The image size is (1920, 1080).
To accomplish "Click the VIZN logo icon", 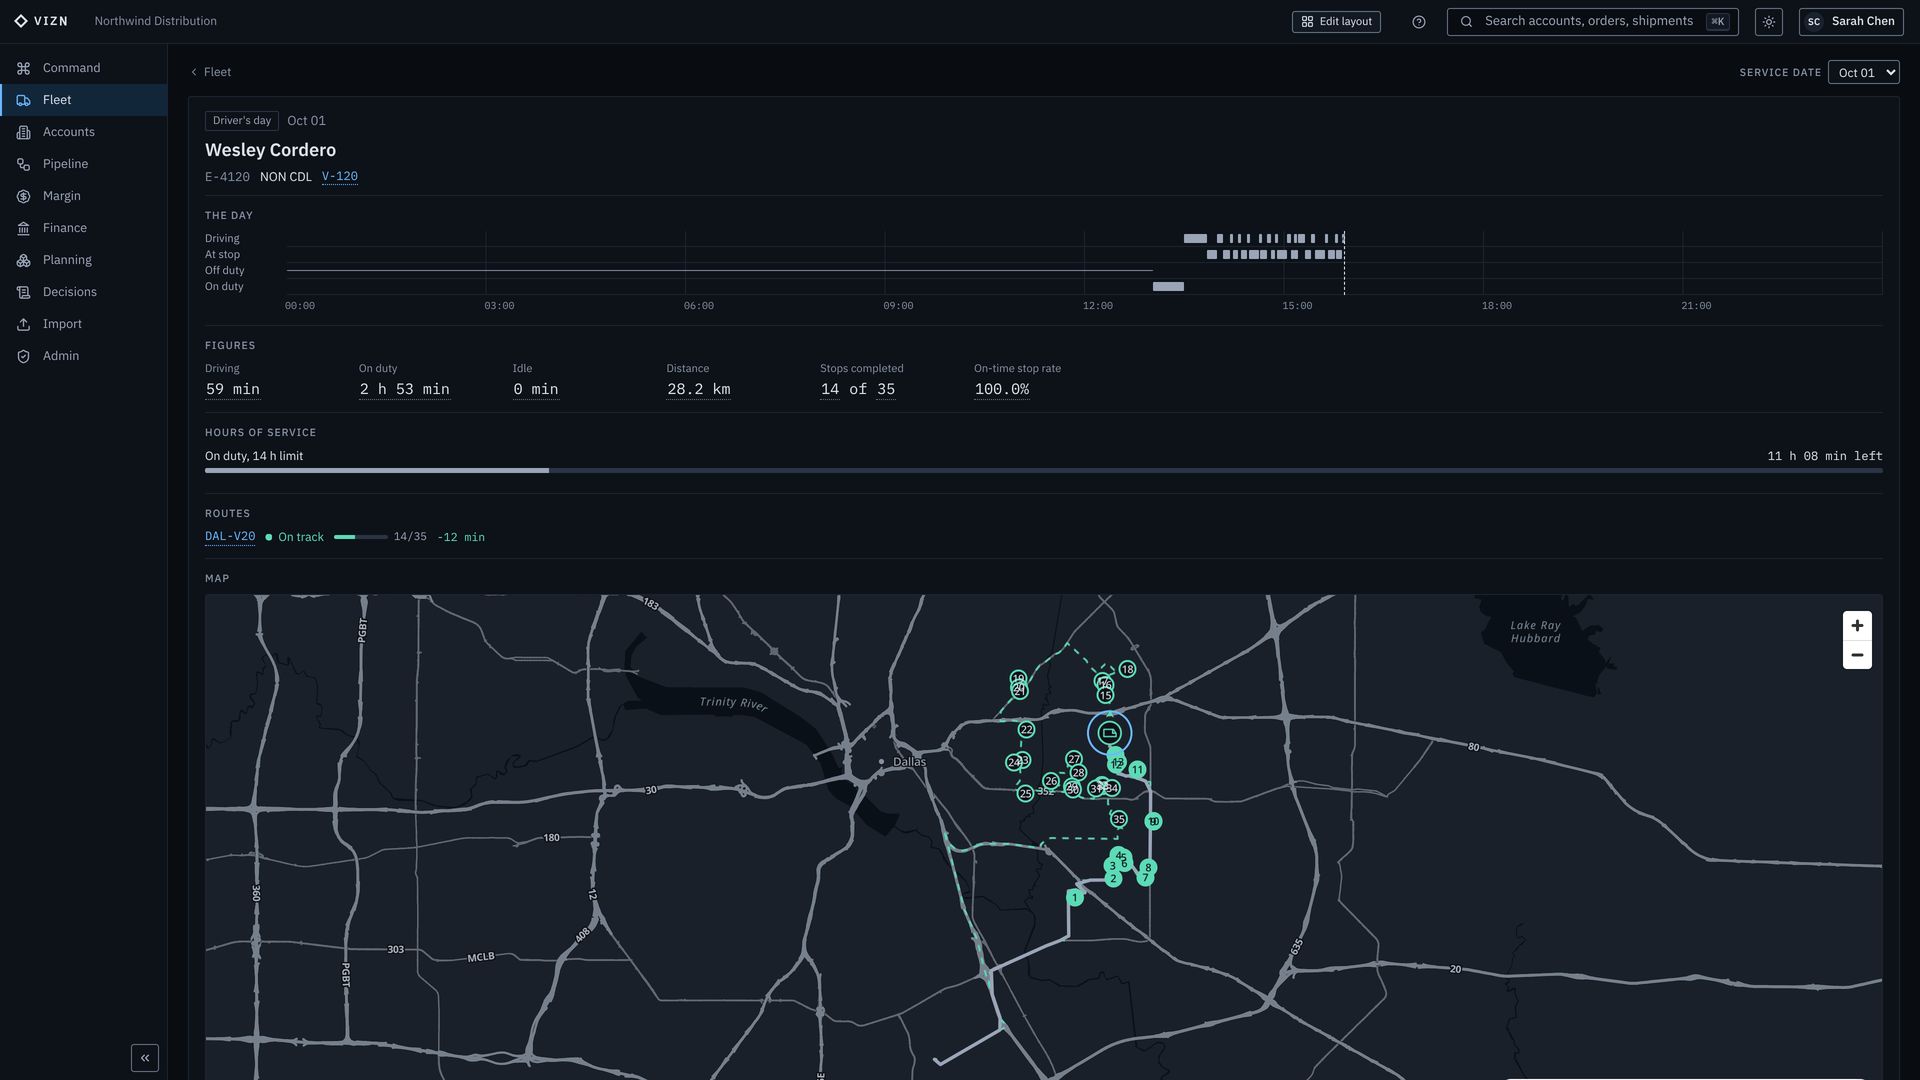I will coord(21,21).
